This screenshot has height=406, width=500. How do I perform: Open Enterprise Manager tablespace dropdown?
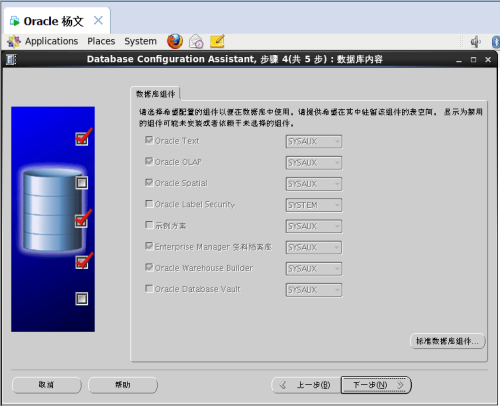[314, 248]
